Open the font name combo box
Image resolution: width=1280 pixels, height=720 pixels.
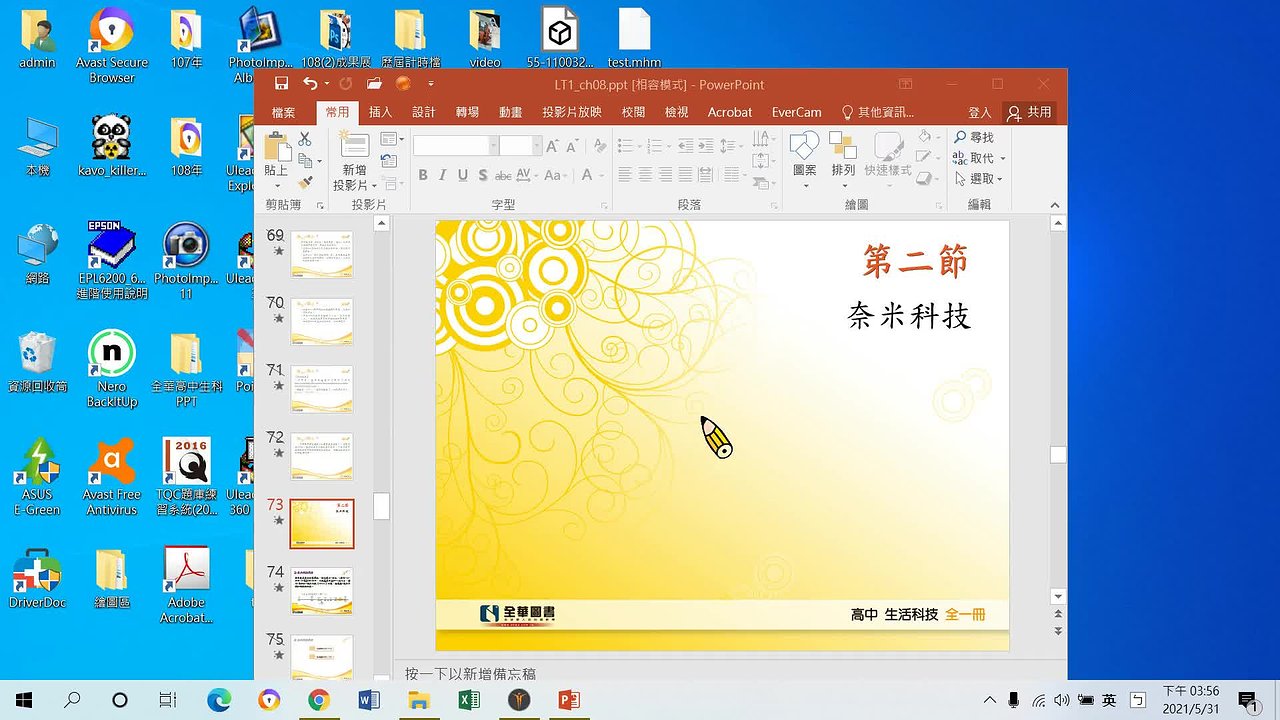click(455, 146)
